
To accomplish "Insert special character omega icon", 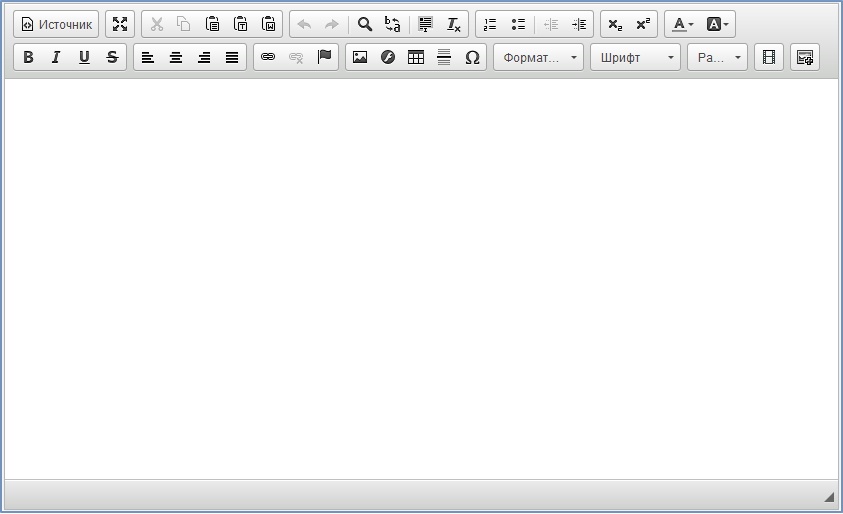I will coord(472,57).
